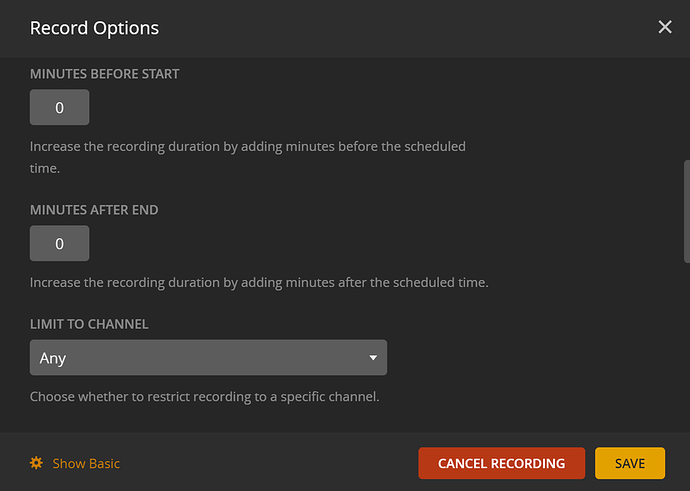Viewport: 690px width, 491px height.
Task: Click the Record Options title text
Action: coord(94,28)
